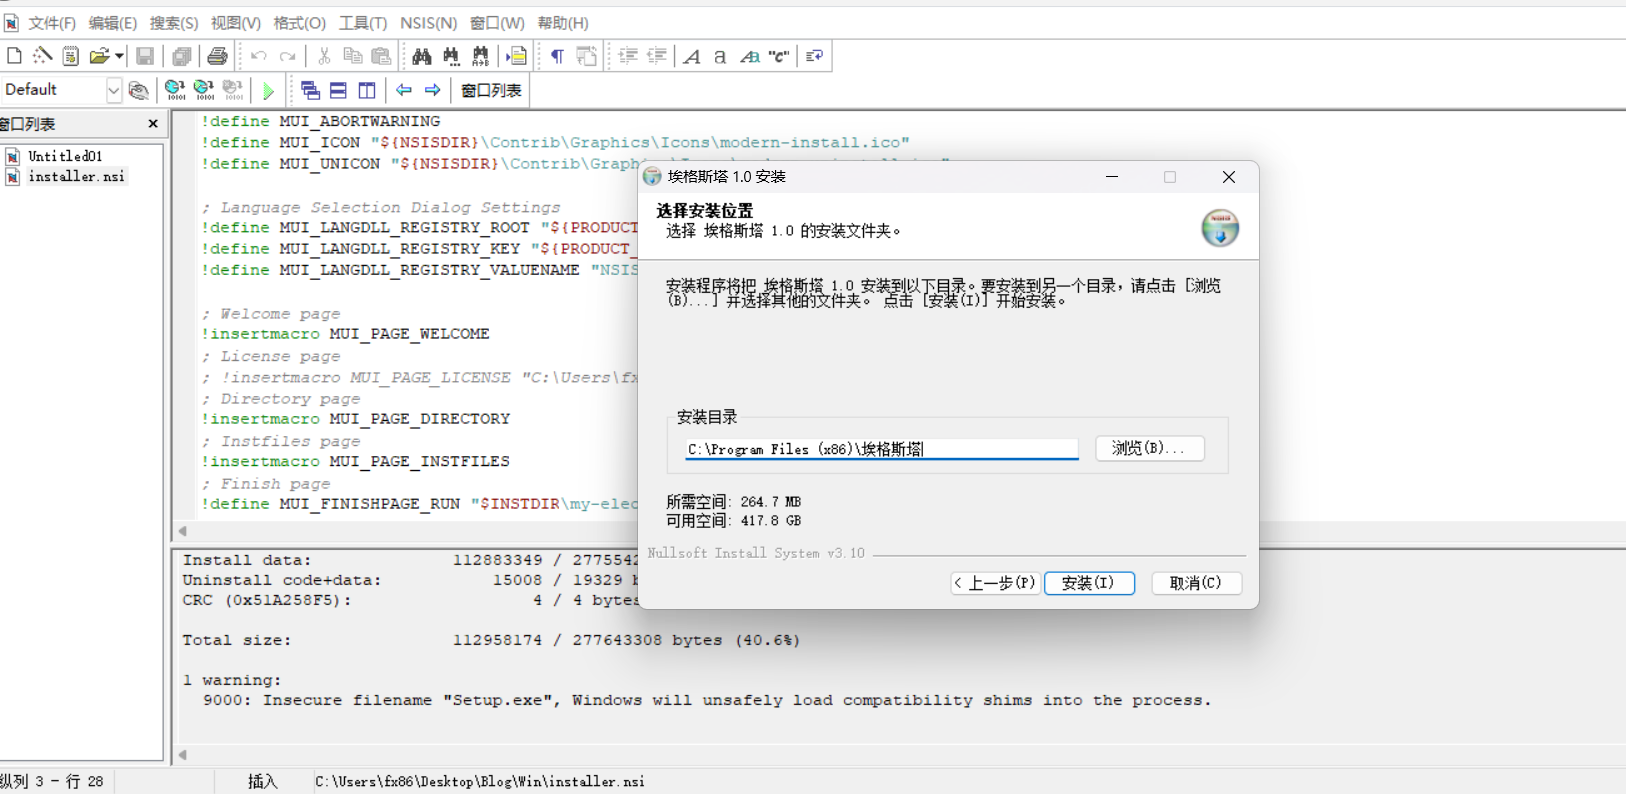Select Untitled01 in the window list

[x=65, y=156]
